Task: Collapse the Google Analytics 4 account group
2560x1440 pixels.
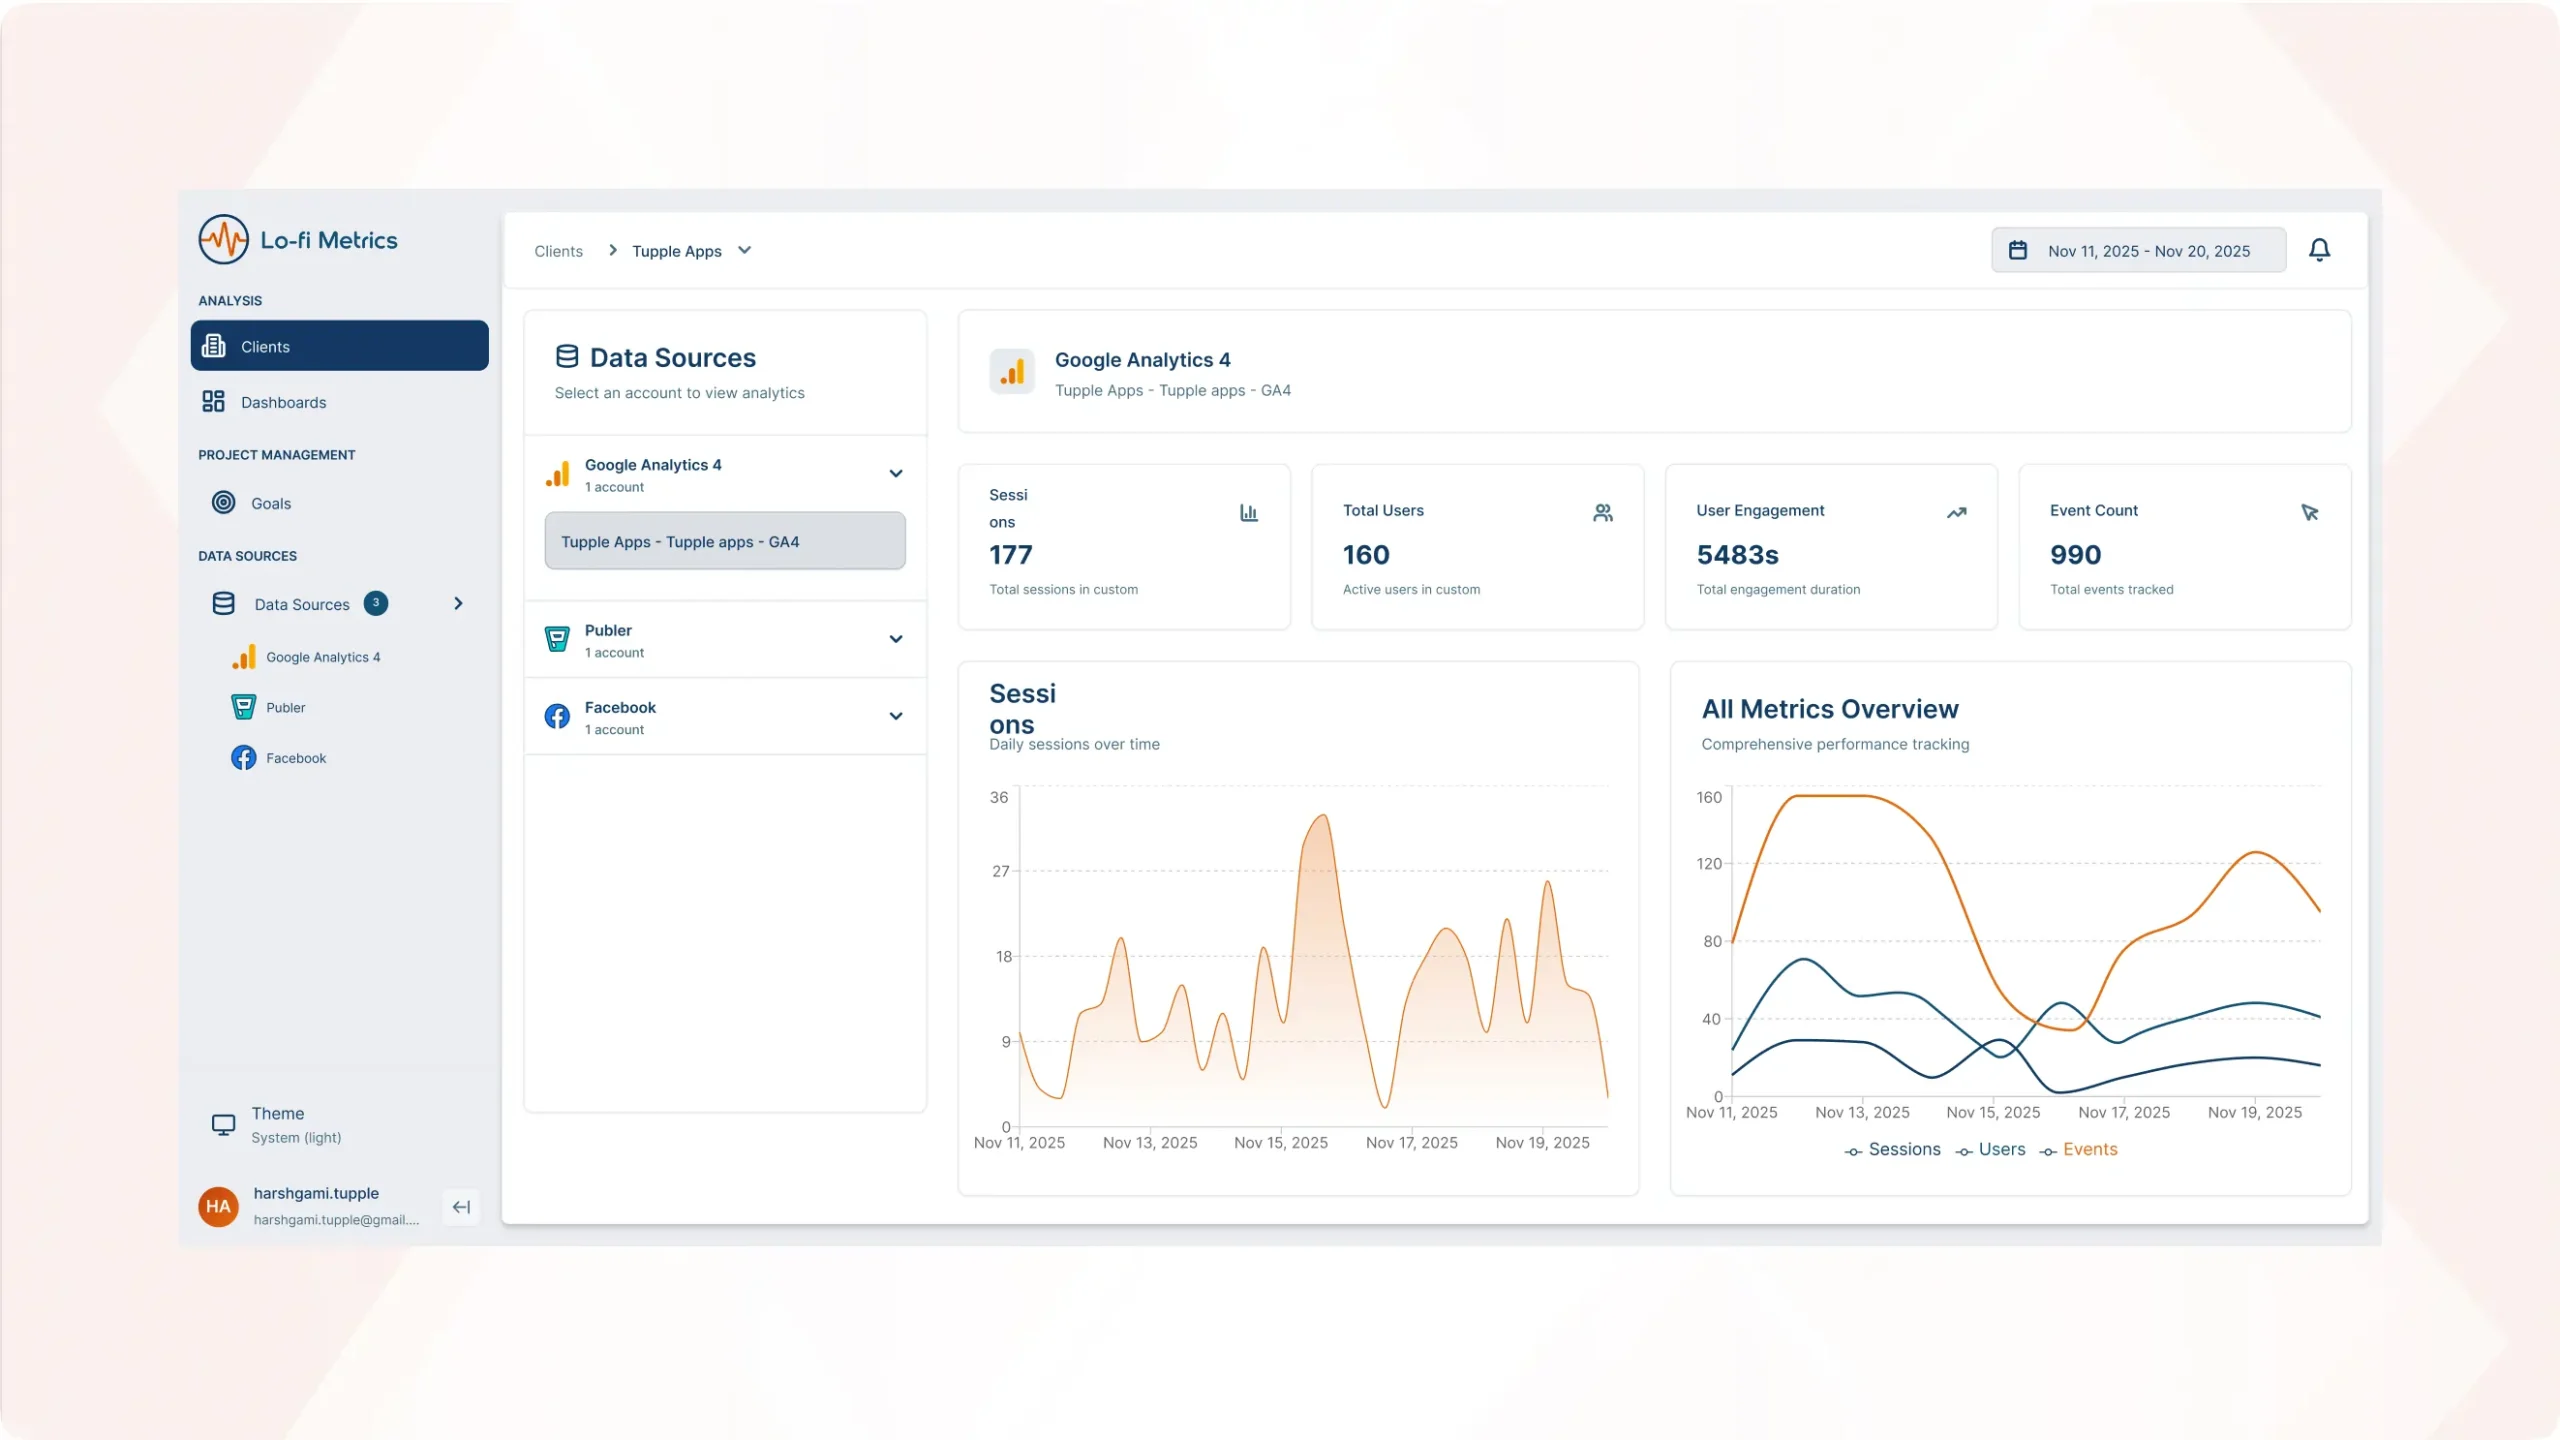Action: click(x=895, y=474)
